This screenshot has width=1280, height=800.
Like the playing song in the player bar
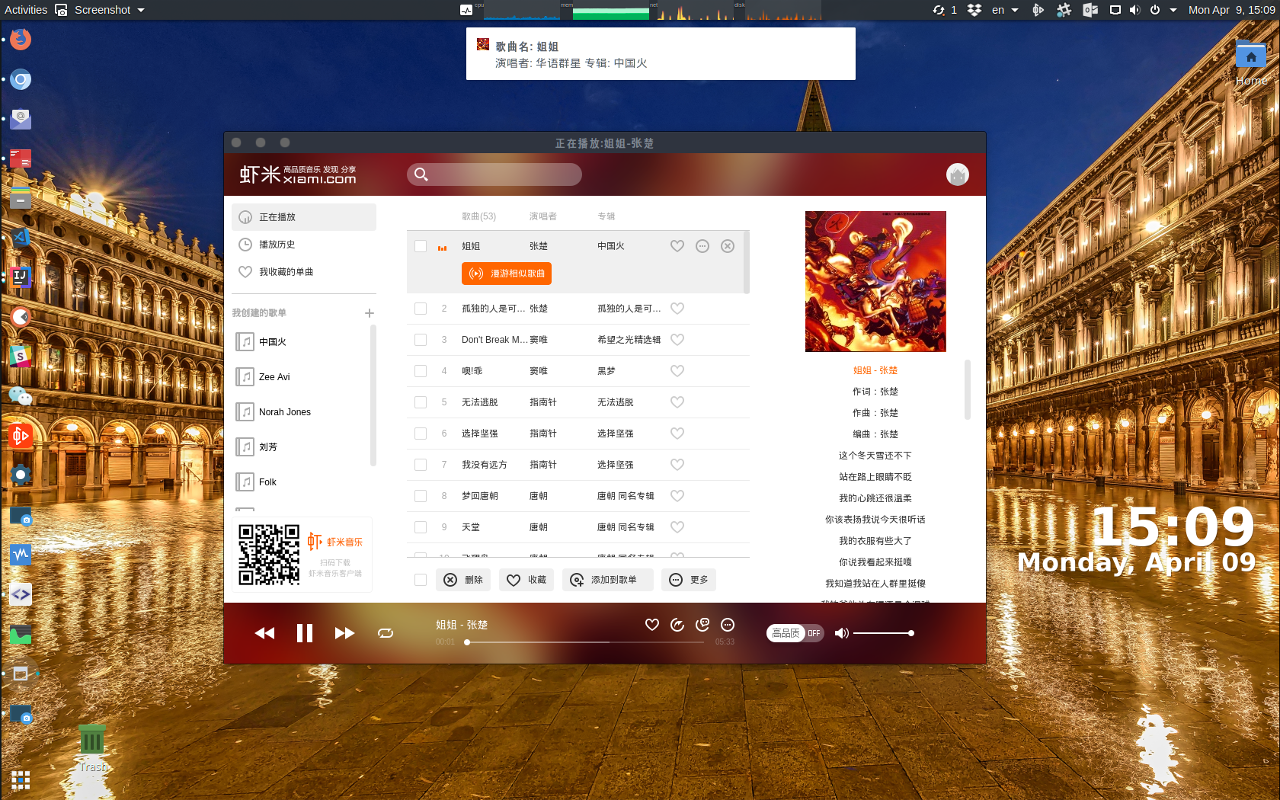click(652, 624)
